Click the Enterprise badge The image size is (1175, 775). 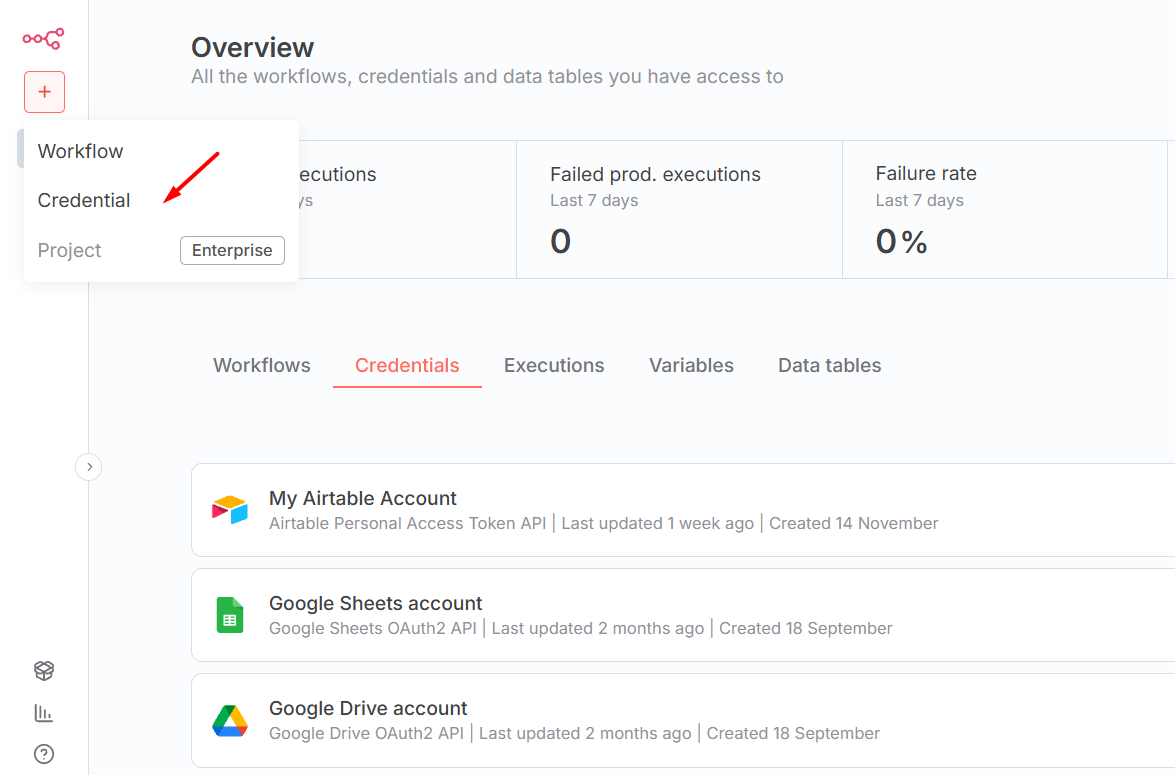(x=232, y=250)
